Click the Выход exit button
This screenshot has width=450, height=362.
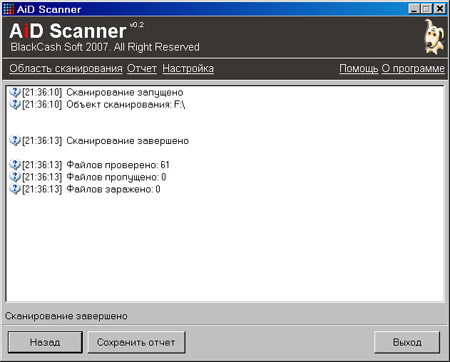407,342
